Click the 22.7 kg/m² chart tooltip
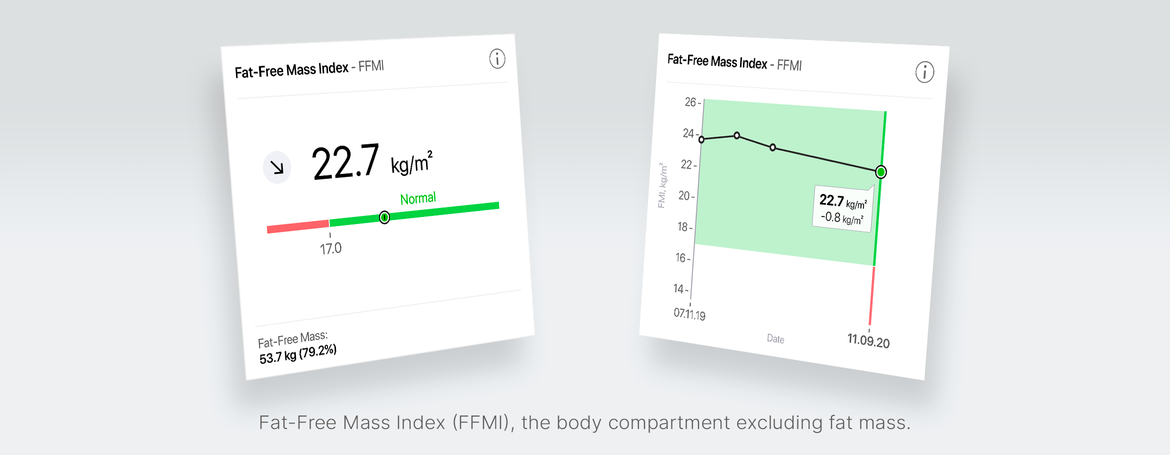This screenshot has width=1170, height=455. [842, 210]
